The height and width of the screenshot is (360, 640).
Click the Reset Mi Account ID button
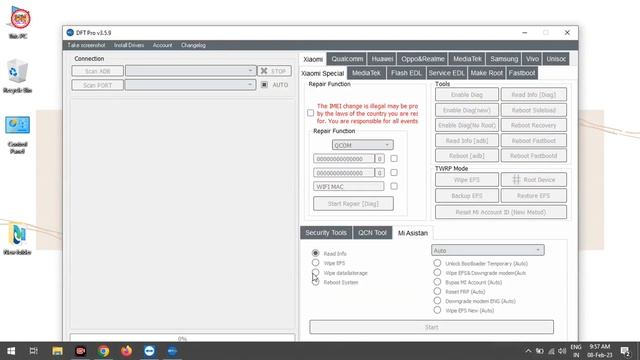501,212
